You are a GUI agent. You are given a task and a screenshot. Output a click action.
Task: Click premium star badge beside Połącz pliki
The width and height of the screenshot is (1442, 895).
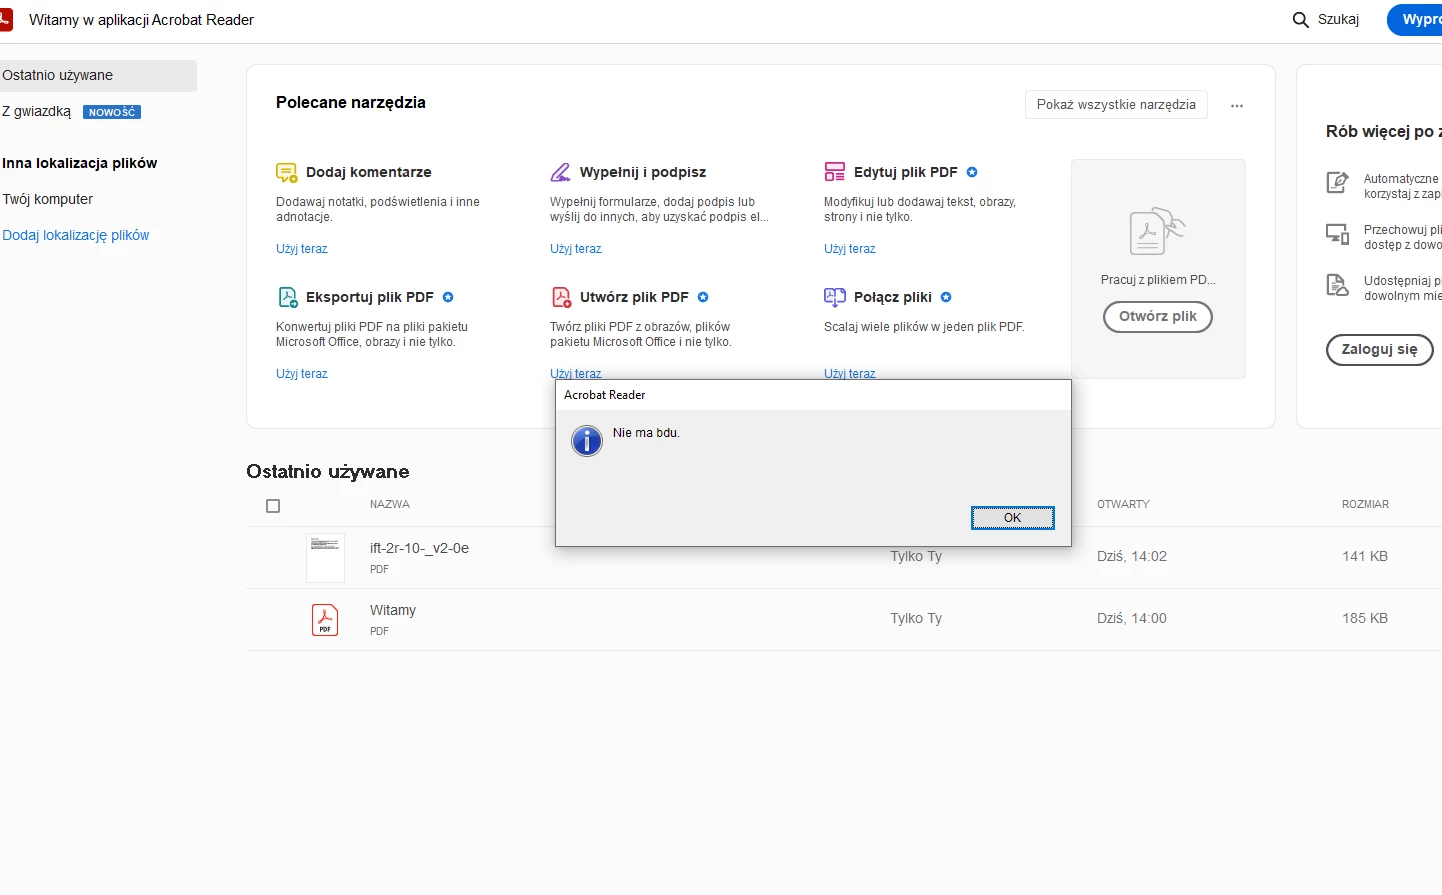pyautogui.click(x=946, y=297)
